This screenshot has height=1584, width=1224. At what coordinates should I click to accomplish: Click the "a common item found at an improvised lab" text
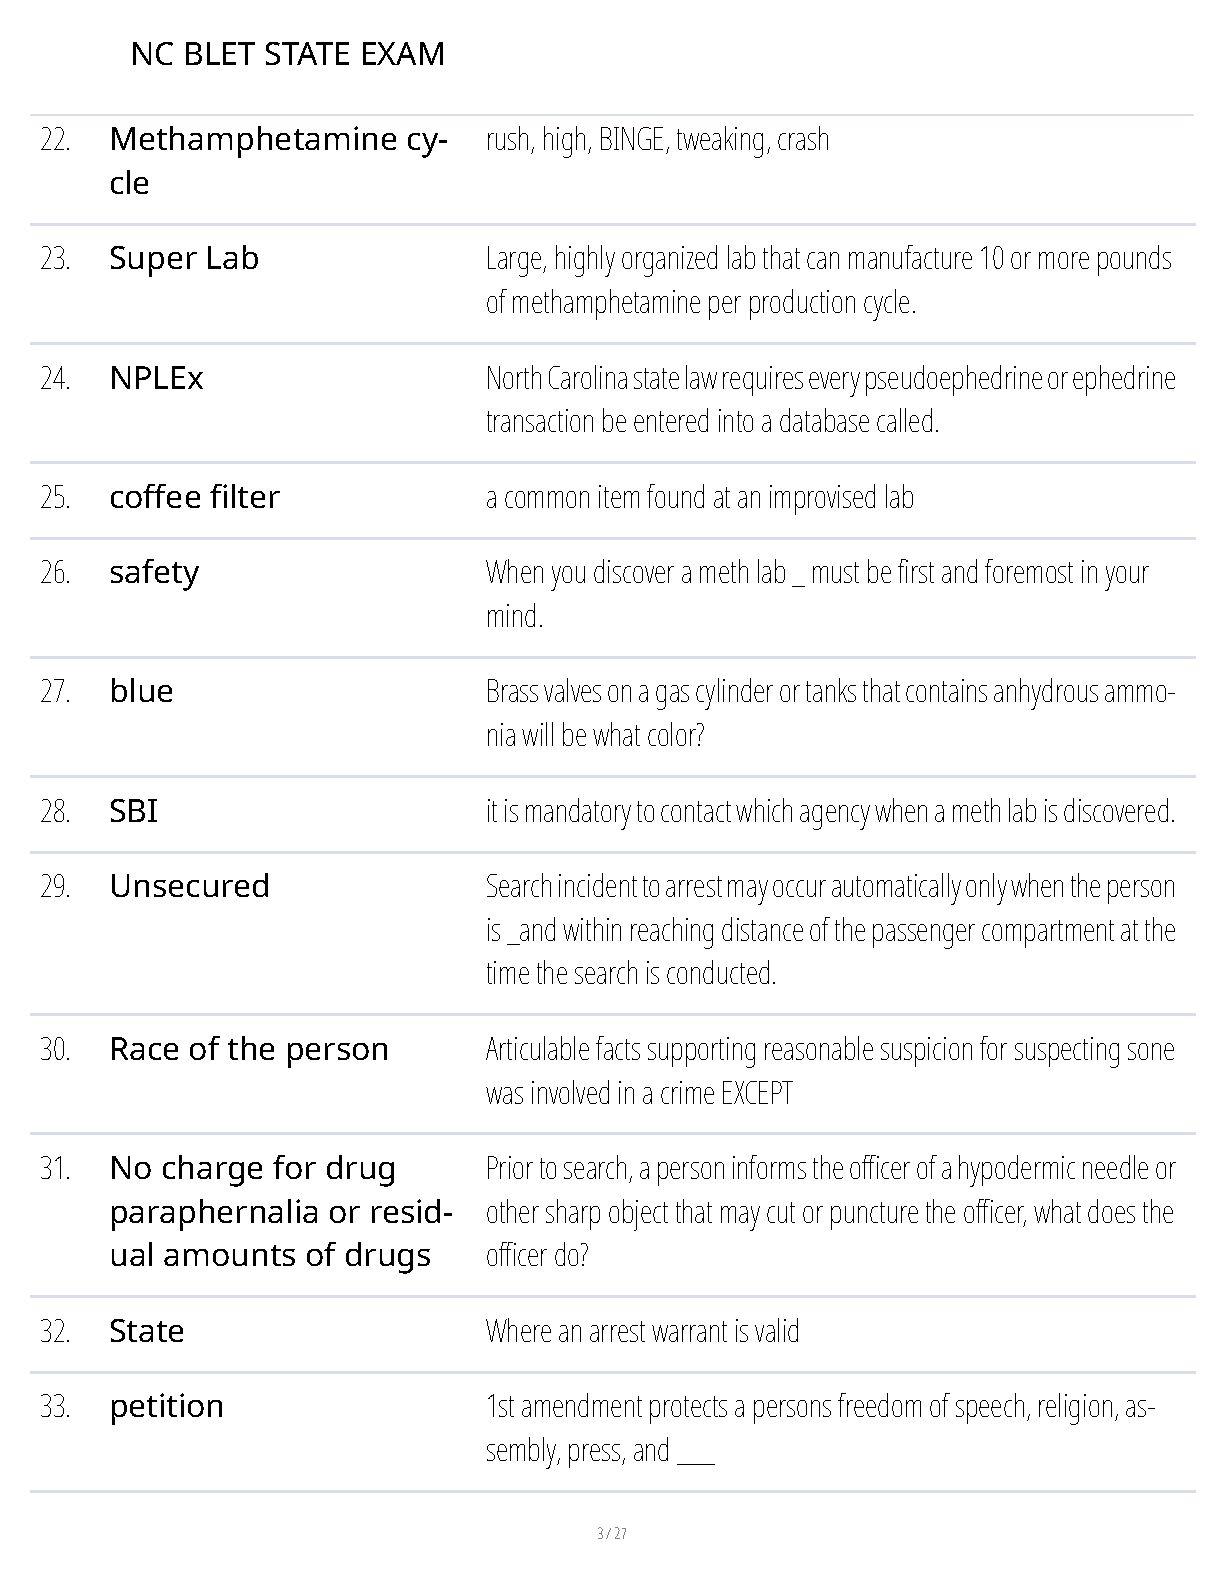699,497
